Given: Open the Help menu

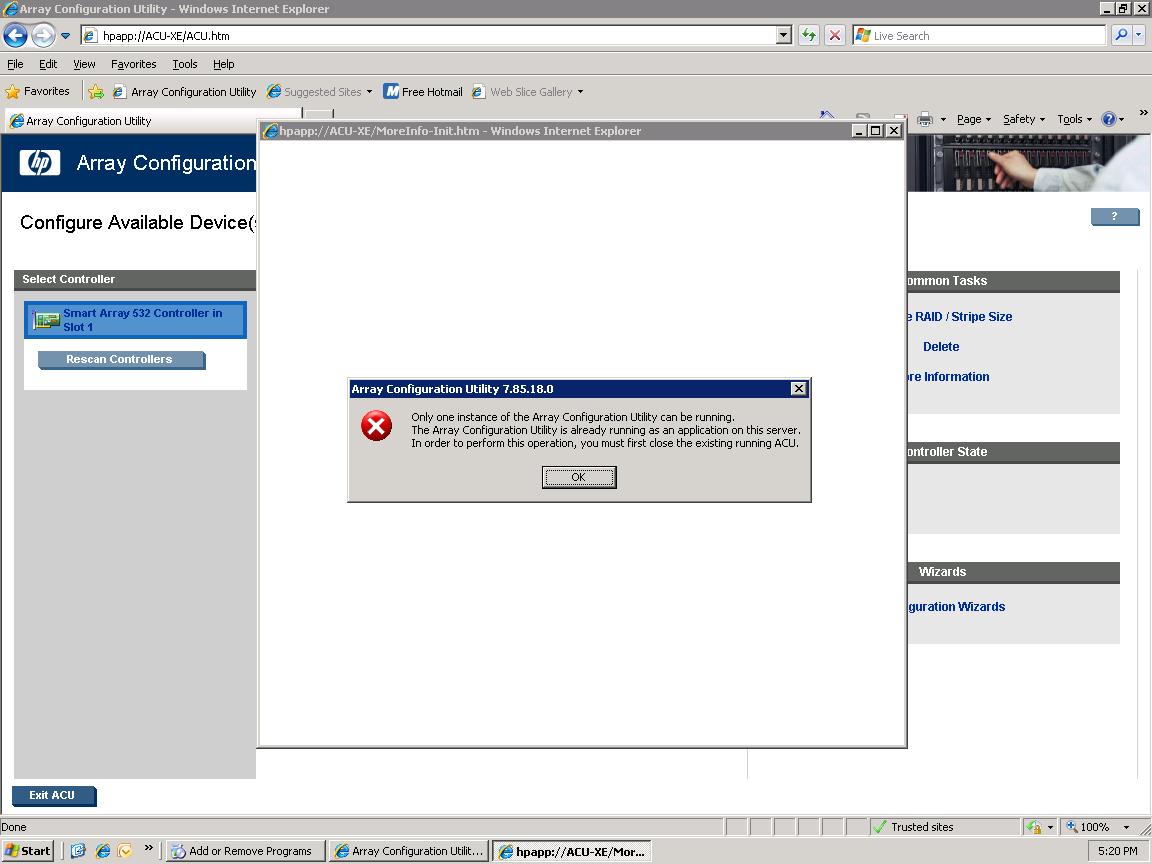Looking at the screenshot, I should pos(223,64).
